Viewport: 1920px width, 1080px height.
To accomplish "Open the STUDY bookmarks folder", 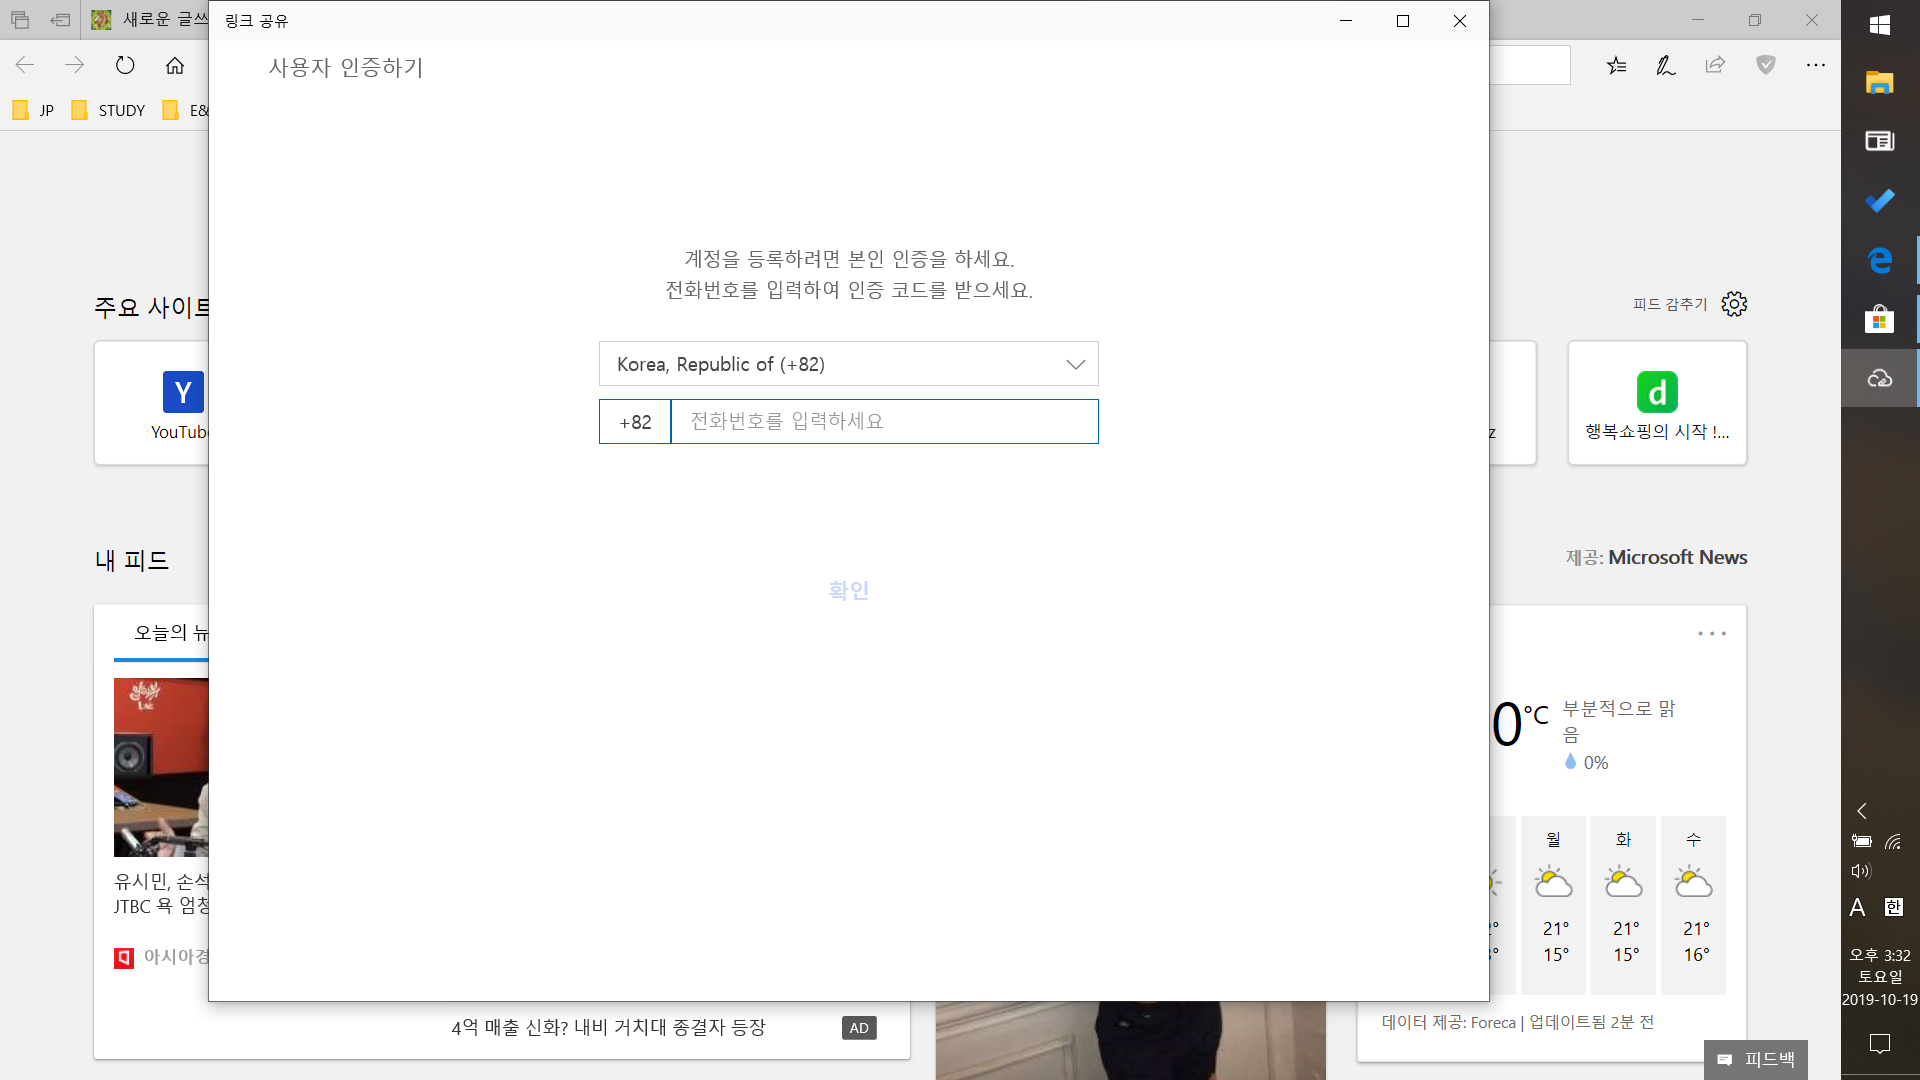I will pos(109,110).
